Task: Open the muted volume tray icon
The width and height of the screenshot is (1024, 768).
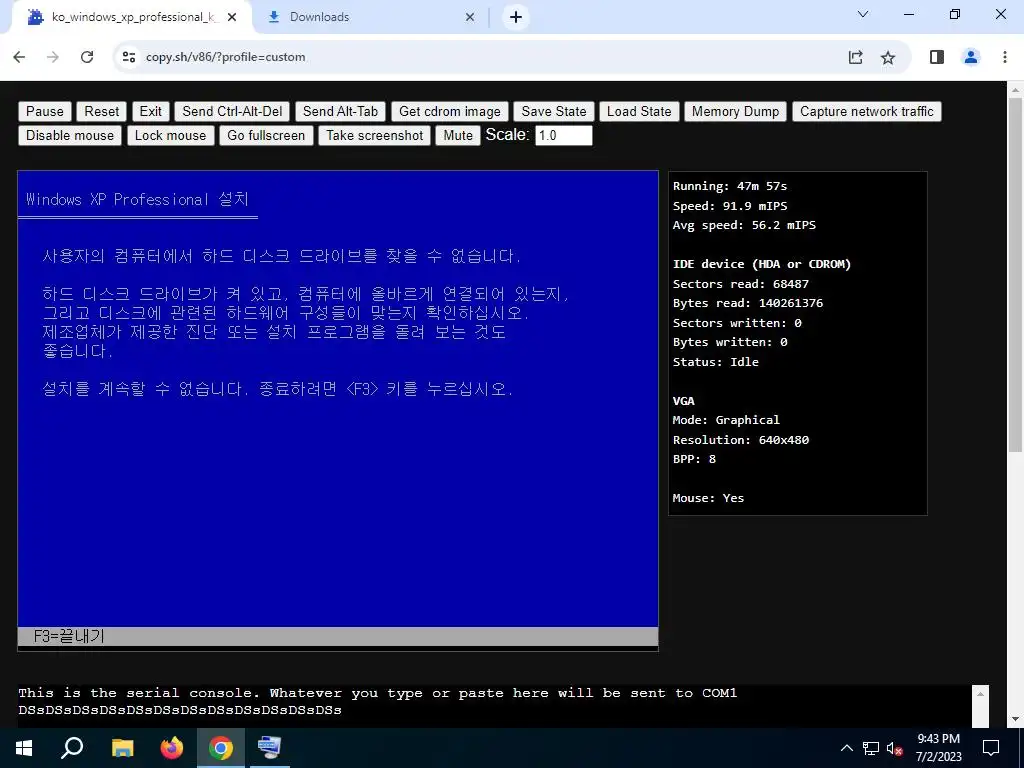Action: click(x=895, y=748)
